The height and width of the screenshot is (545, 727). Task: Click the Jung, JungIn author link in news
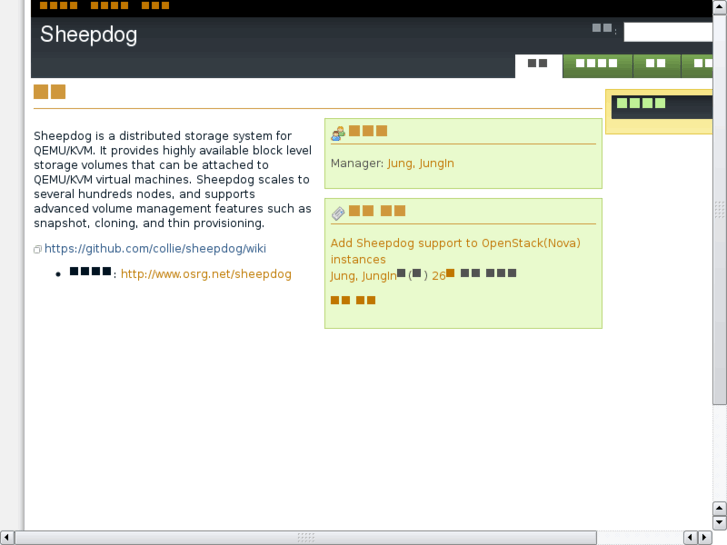(x=364, y=276)
